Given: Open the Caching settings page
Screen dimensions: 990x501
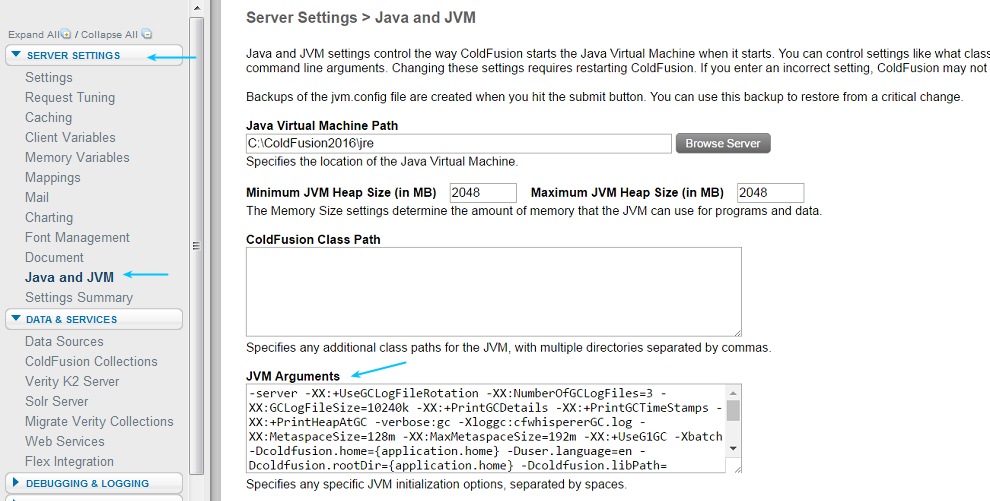Looking at the screenshot, I should pyautogui.click(x=48, y=118).
